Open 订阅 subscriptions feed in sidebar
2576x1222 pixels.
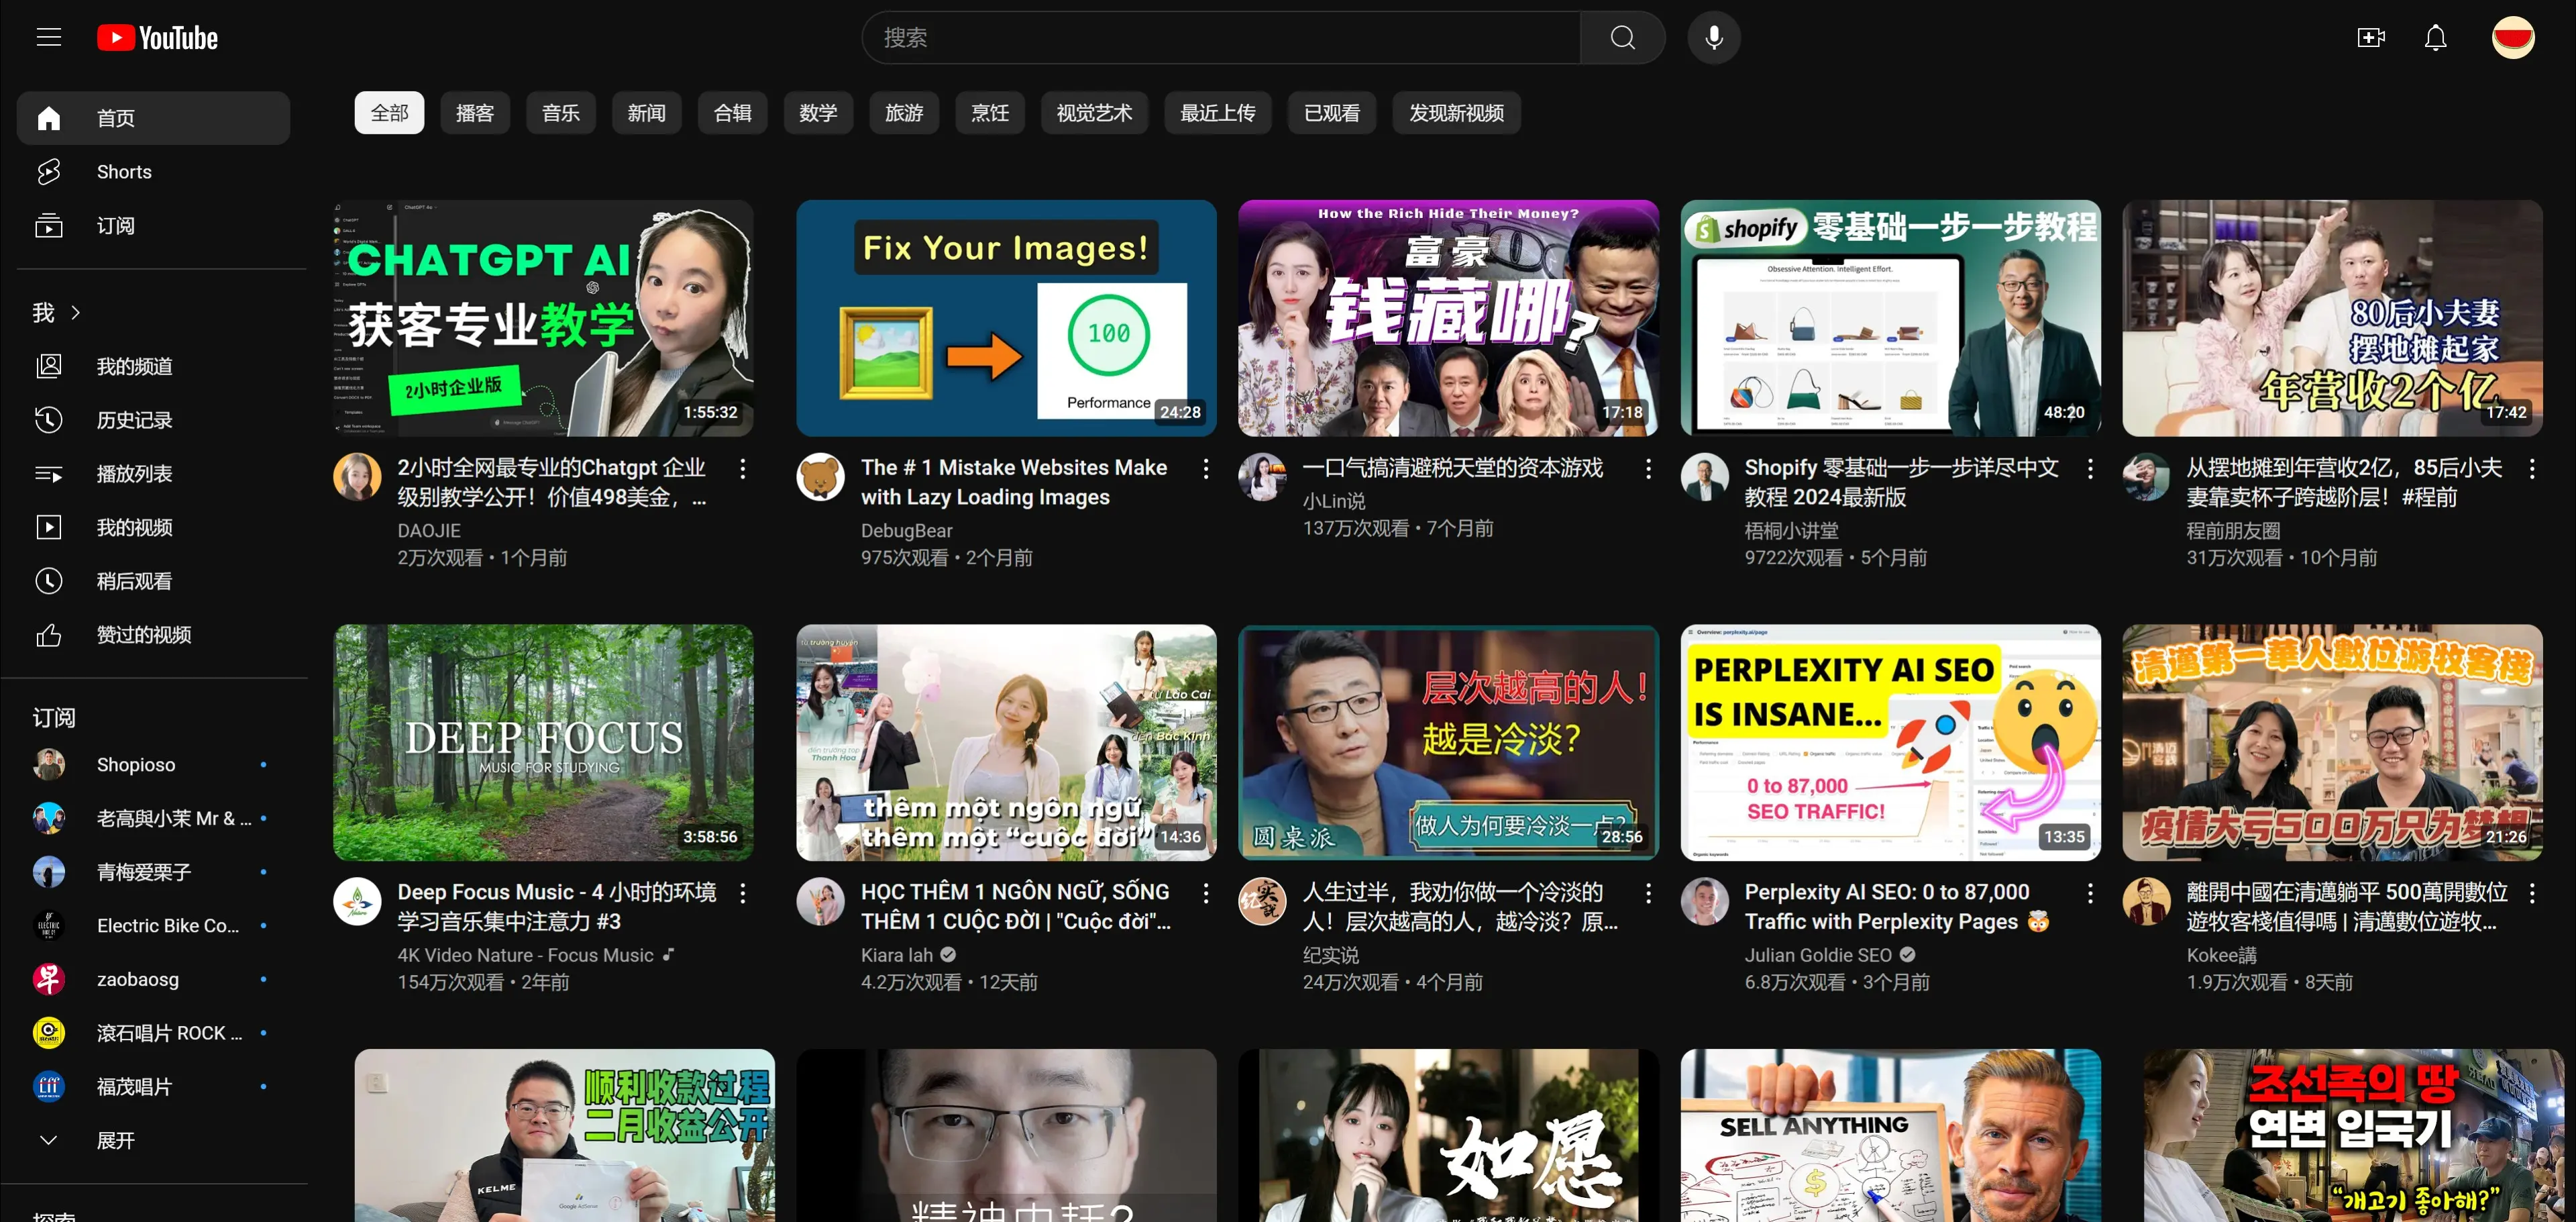click(153, 226)
